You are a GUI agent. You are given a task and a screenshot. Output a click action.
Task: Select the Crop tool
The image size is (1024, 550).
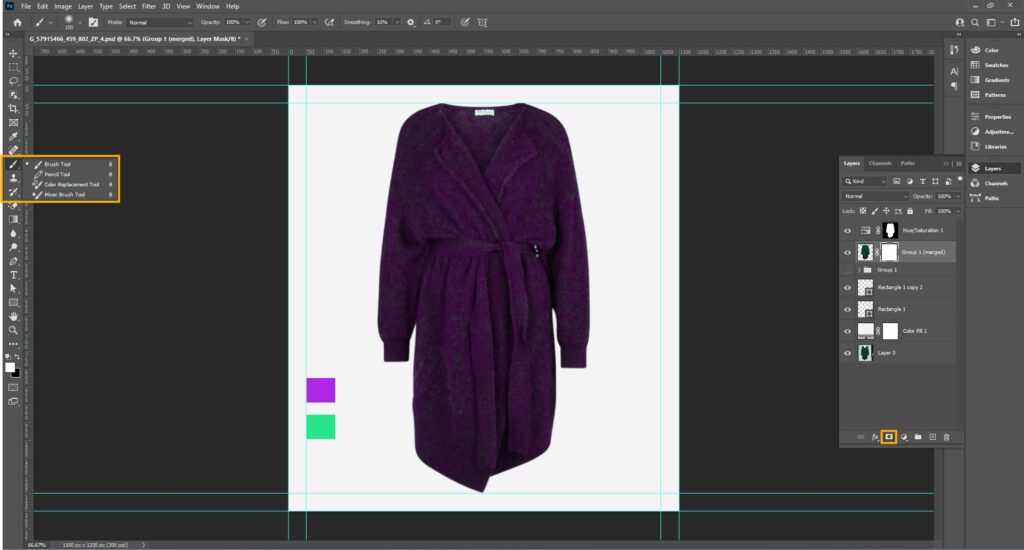click(13, 108)
